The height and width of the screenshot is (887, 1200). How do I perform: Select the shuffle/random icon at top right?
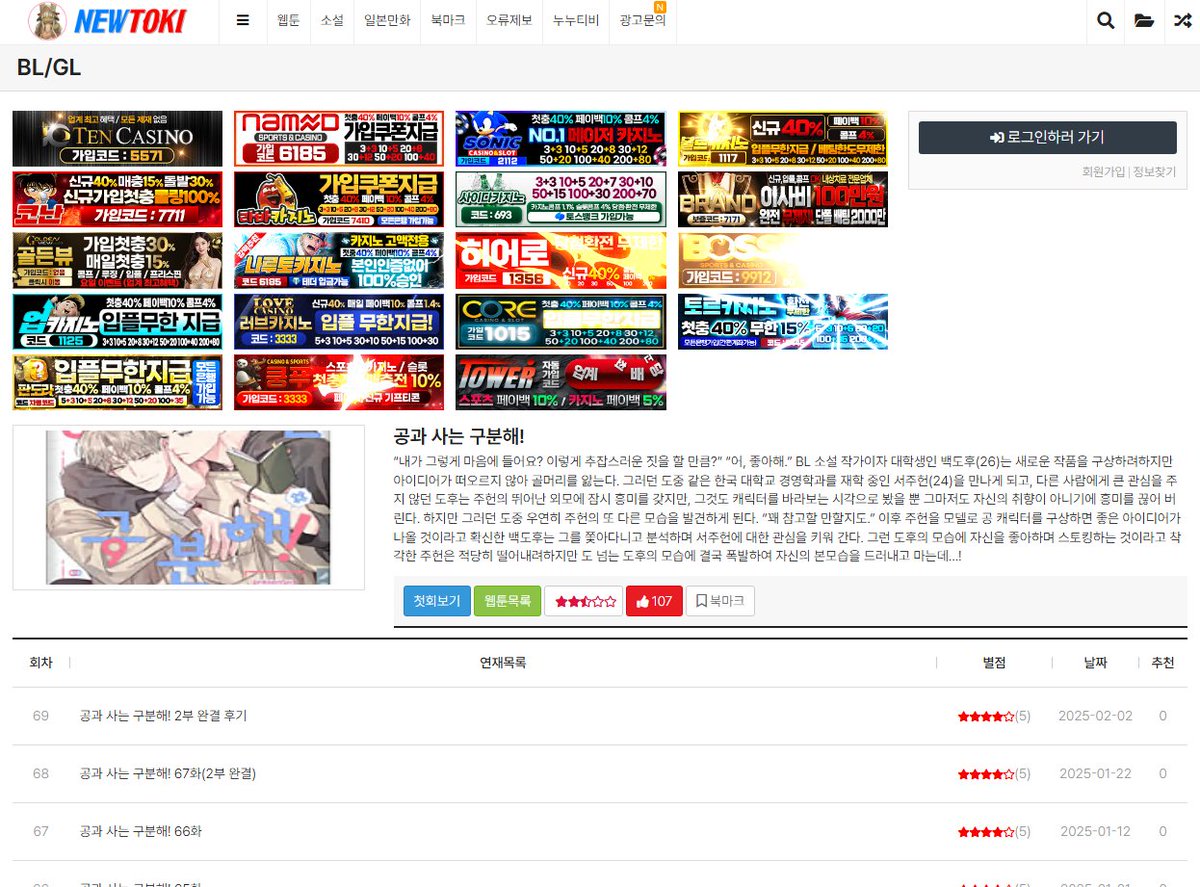tap(1181, 19)
